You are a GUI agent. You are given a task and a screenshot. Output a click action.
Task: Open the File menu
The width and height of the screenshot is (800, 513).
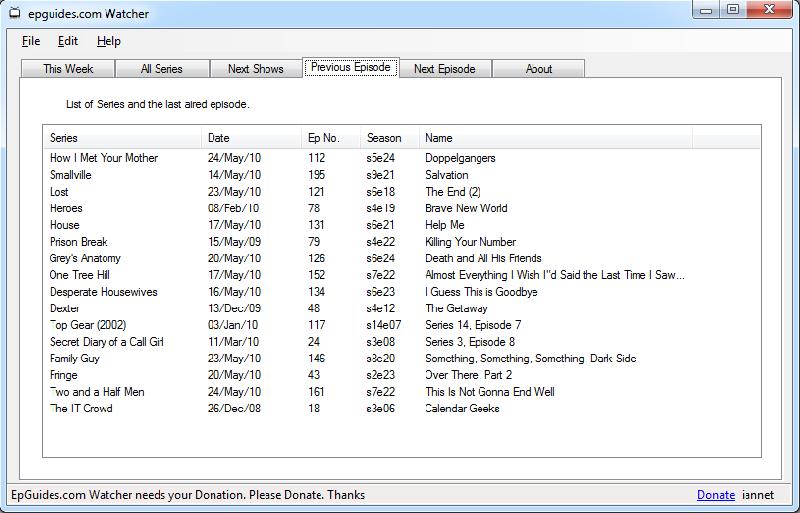31,41
